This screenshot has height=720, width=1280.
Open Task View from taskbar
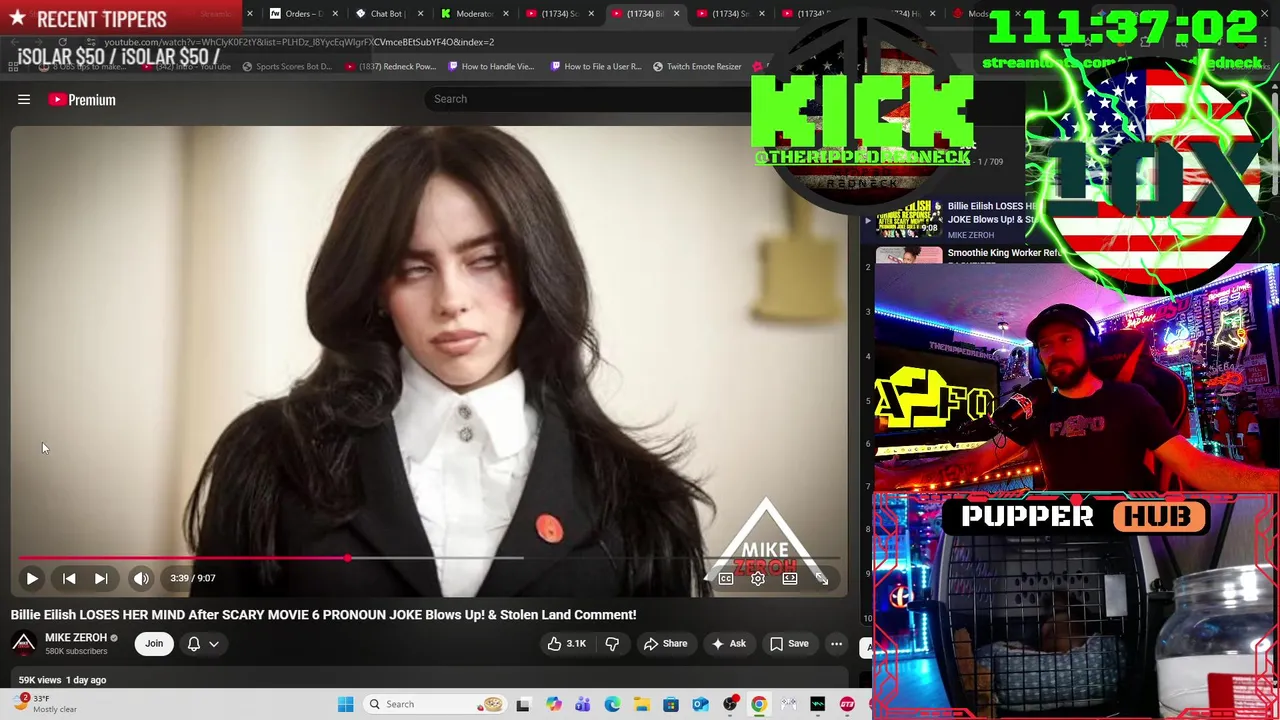tap(523, 704)
